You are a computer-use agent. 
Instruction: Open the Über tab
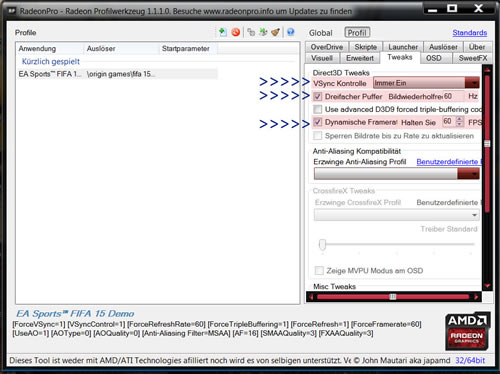click(477, 47)
